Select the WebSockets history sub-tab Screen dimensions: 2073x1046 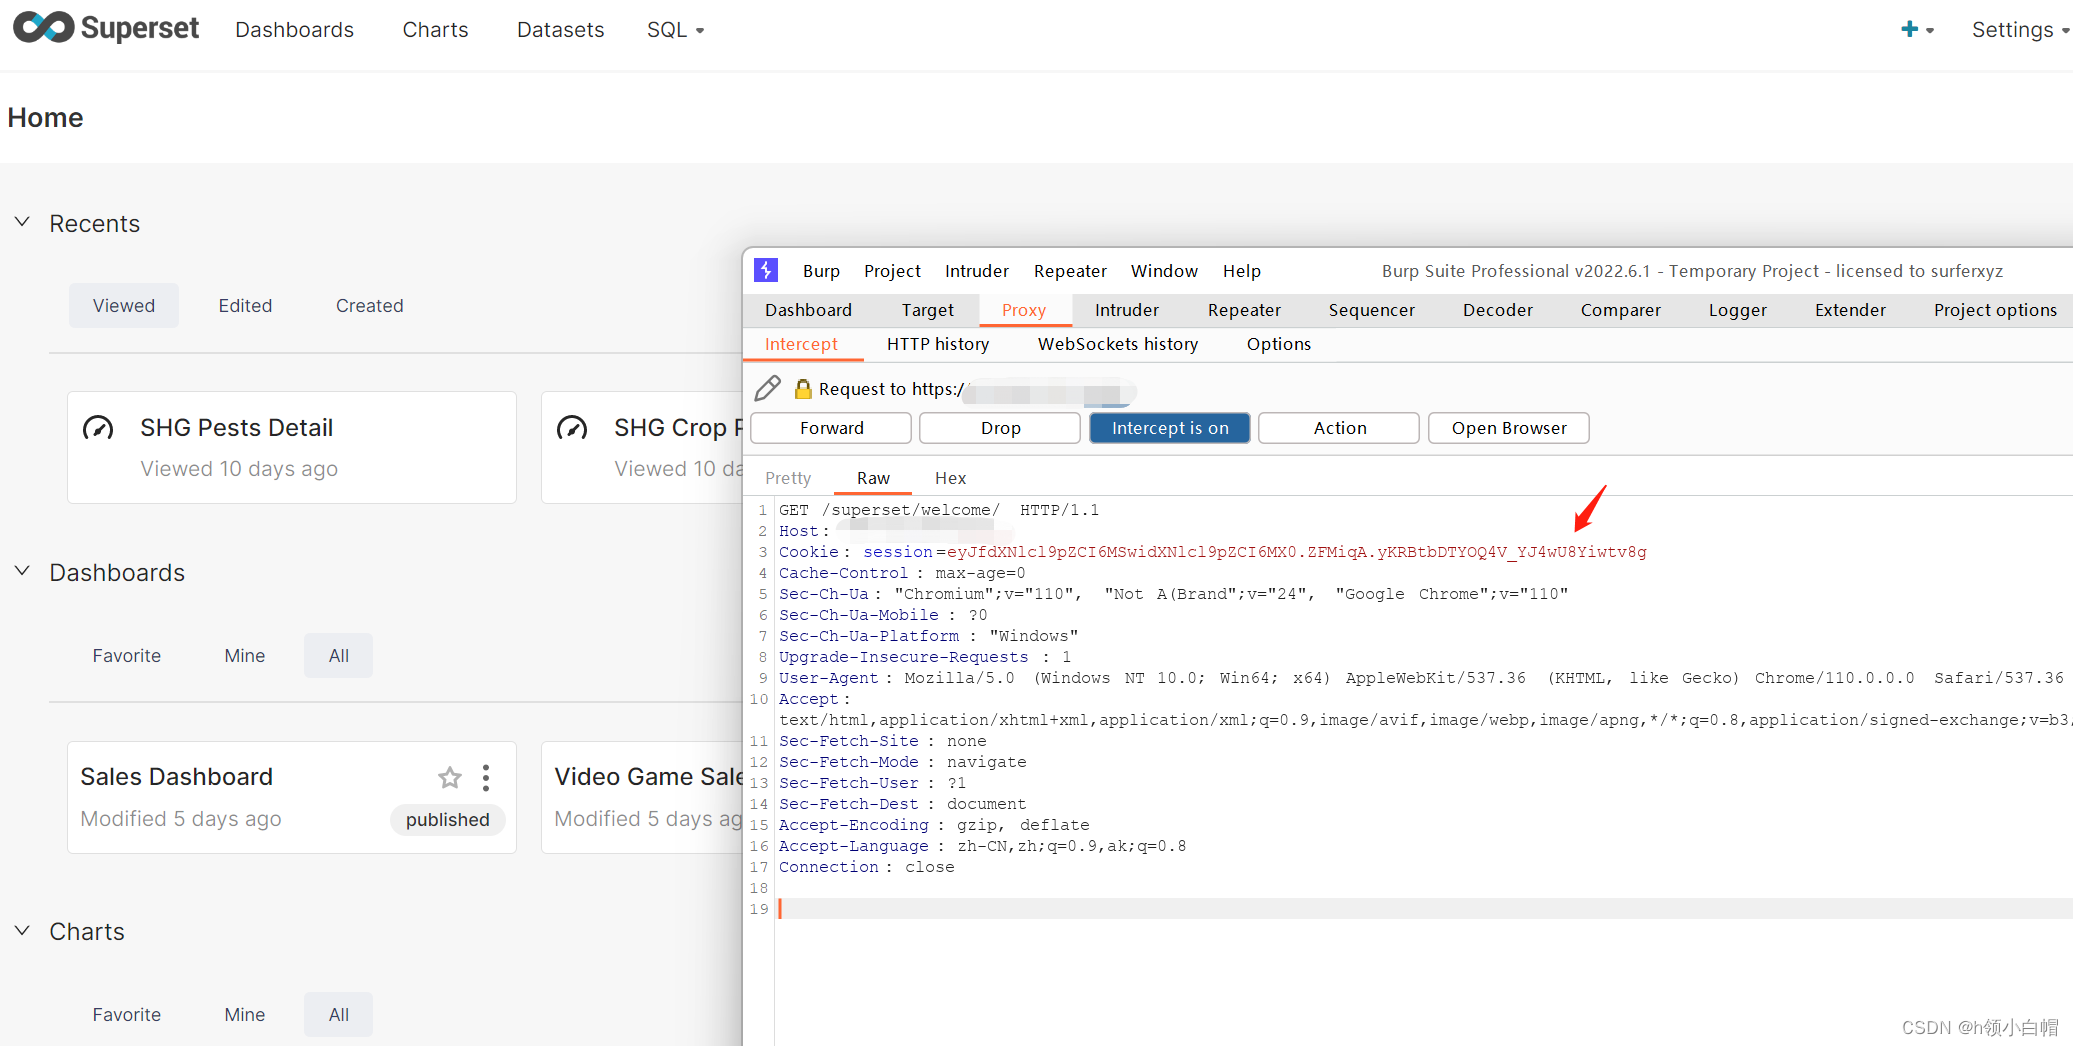point(1118,344)
